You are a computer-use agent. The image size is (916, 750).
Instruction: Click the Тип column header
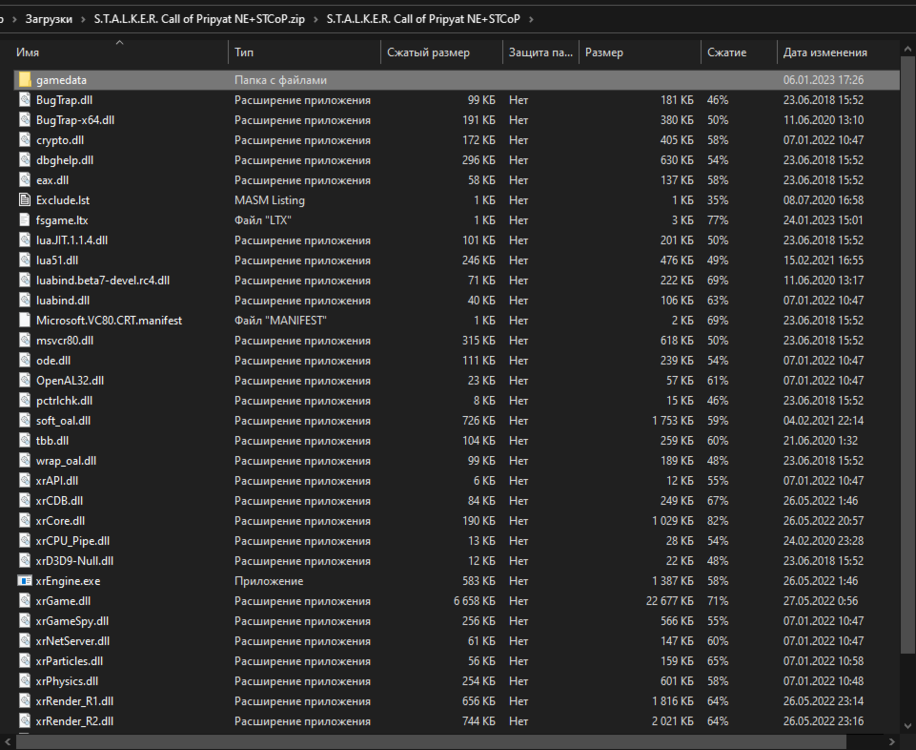point(244,52)
